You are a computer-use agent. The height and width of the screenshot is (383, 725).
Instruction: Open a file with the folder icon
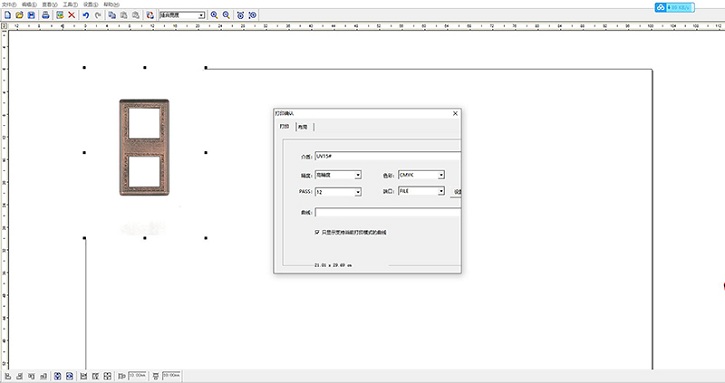(x=19, y=15)
